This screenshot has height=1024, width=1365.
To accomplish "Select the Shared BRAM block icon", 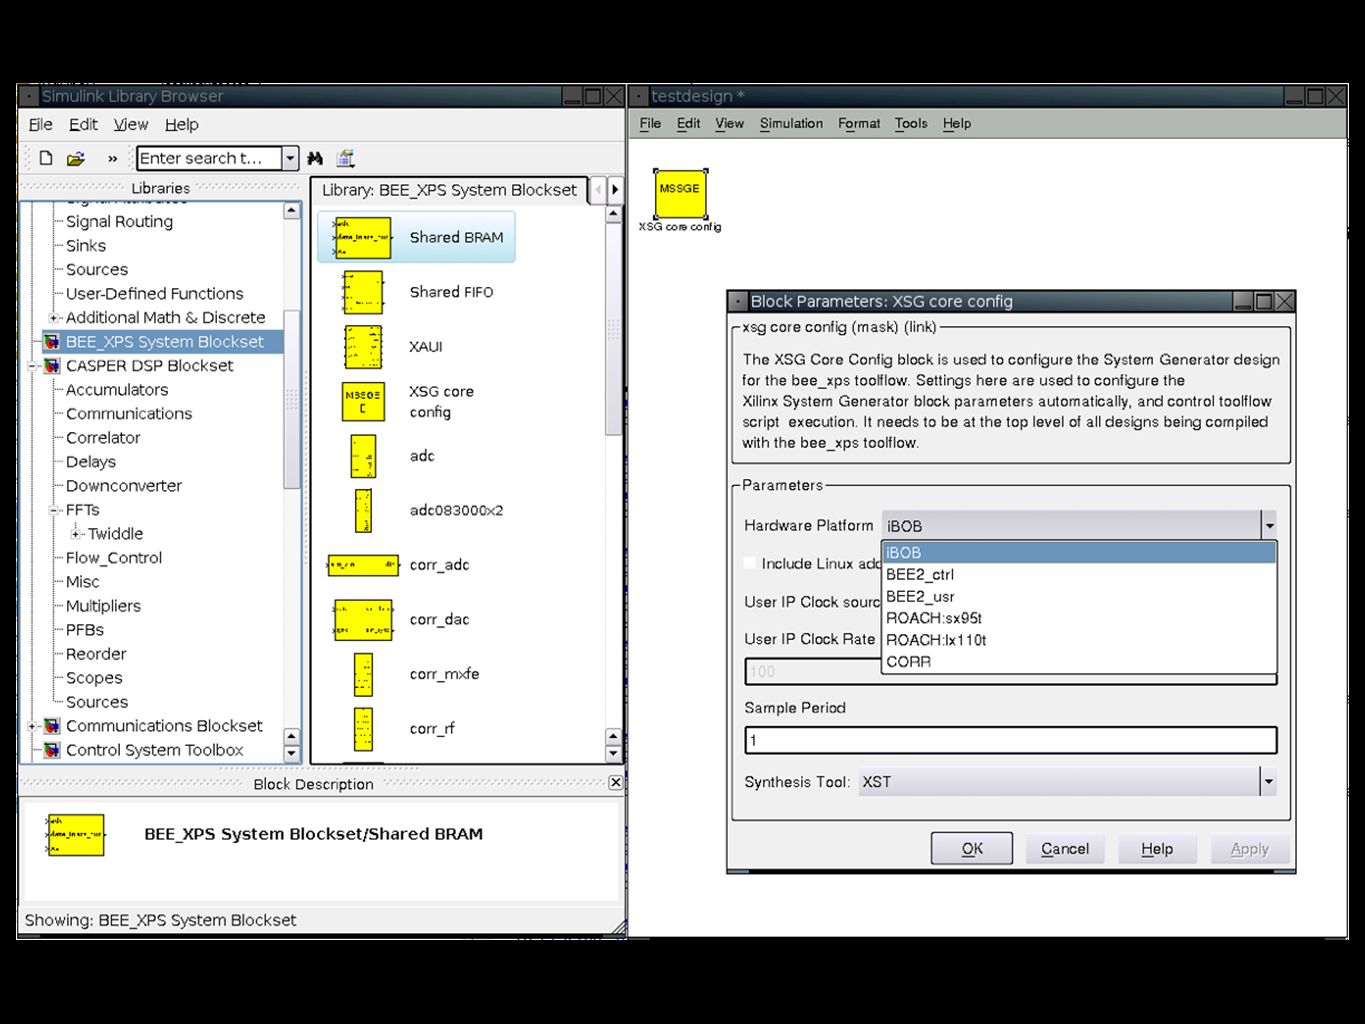I will 362,238.
